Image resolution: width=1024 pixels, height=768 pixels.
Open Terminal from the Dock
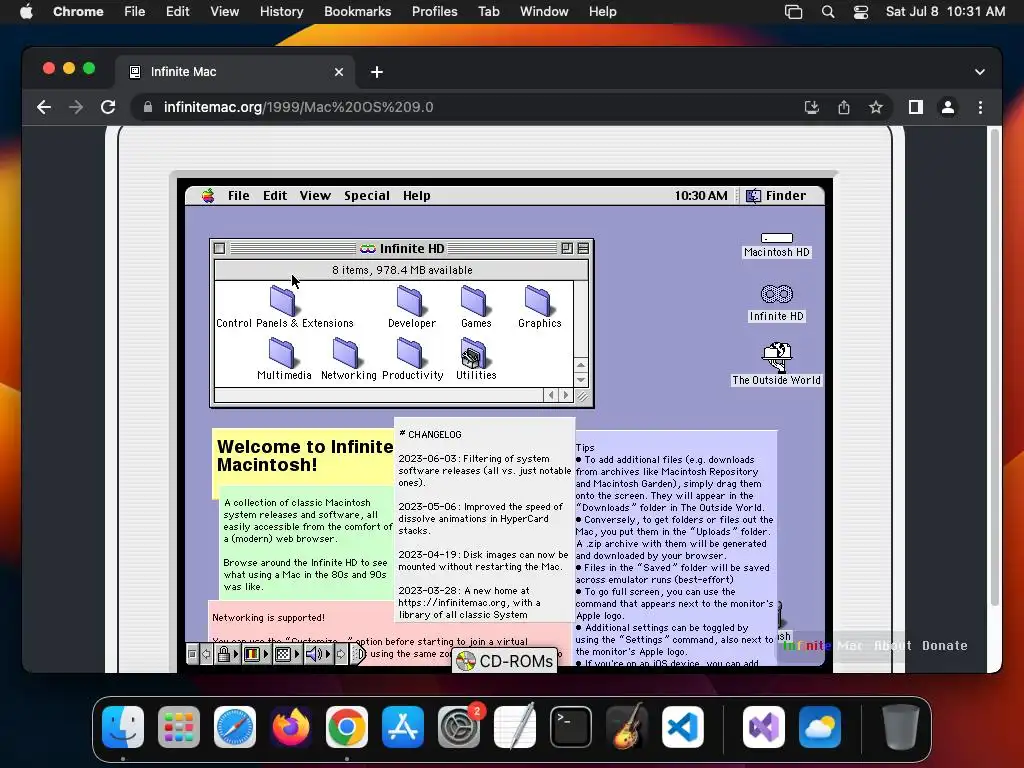pos(571,727)
